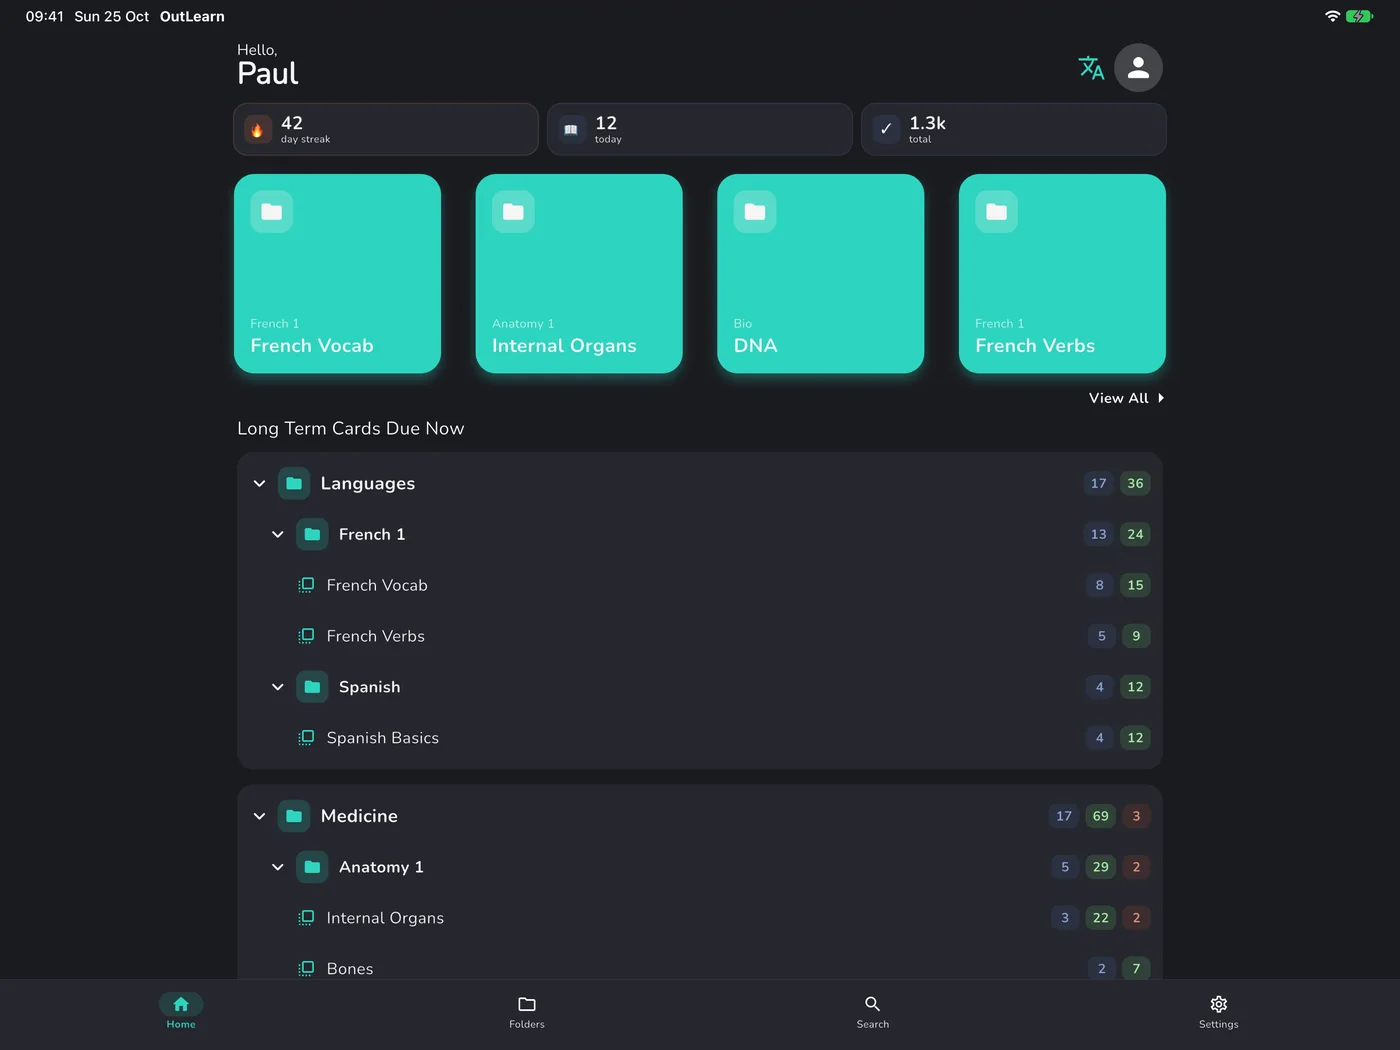Viewport: 1400px width, 1050px height.
Task: Open the Settings tab
Action: pos(1219,1011)
